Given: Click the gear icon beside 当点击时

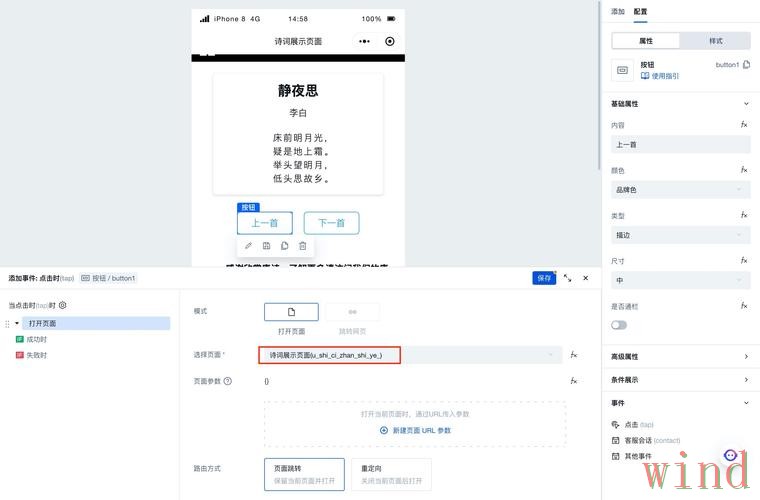Looking at the screenshot, I should click(63, 305).
